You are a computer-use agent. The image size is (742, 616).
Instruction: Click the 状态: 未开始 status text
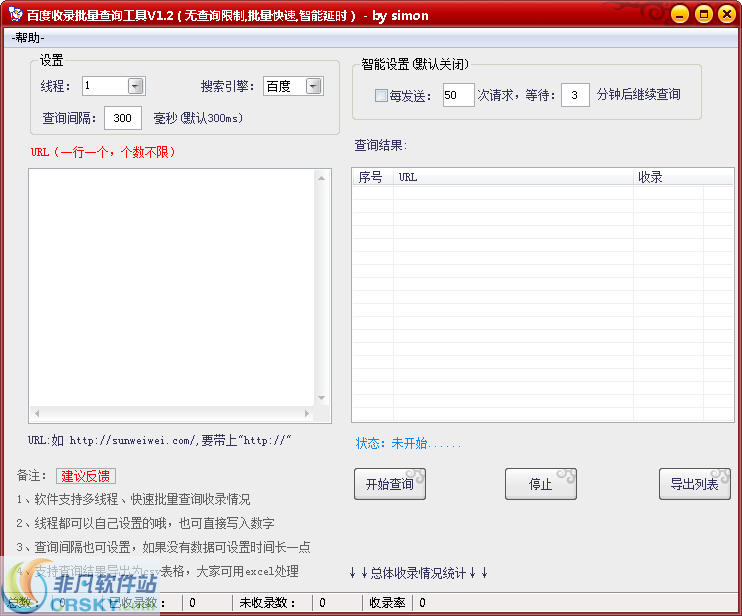point(408,443)
